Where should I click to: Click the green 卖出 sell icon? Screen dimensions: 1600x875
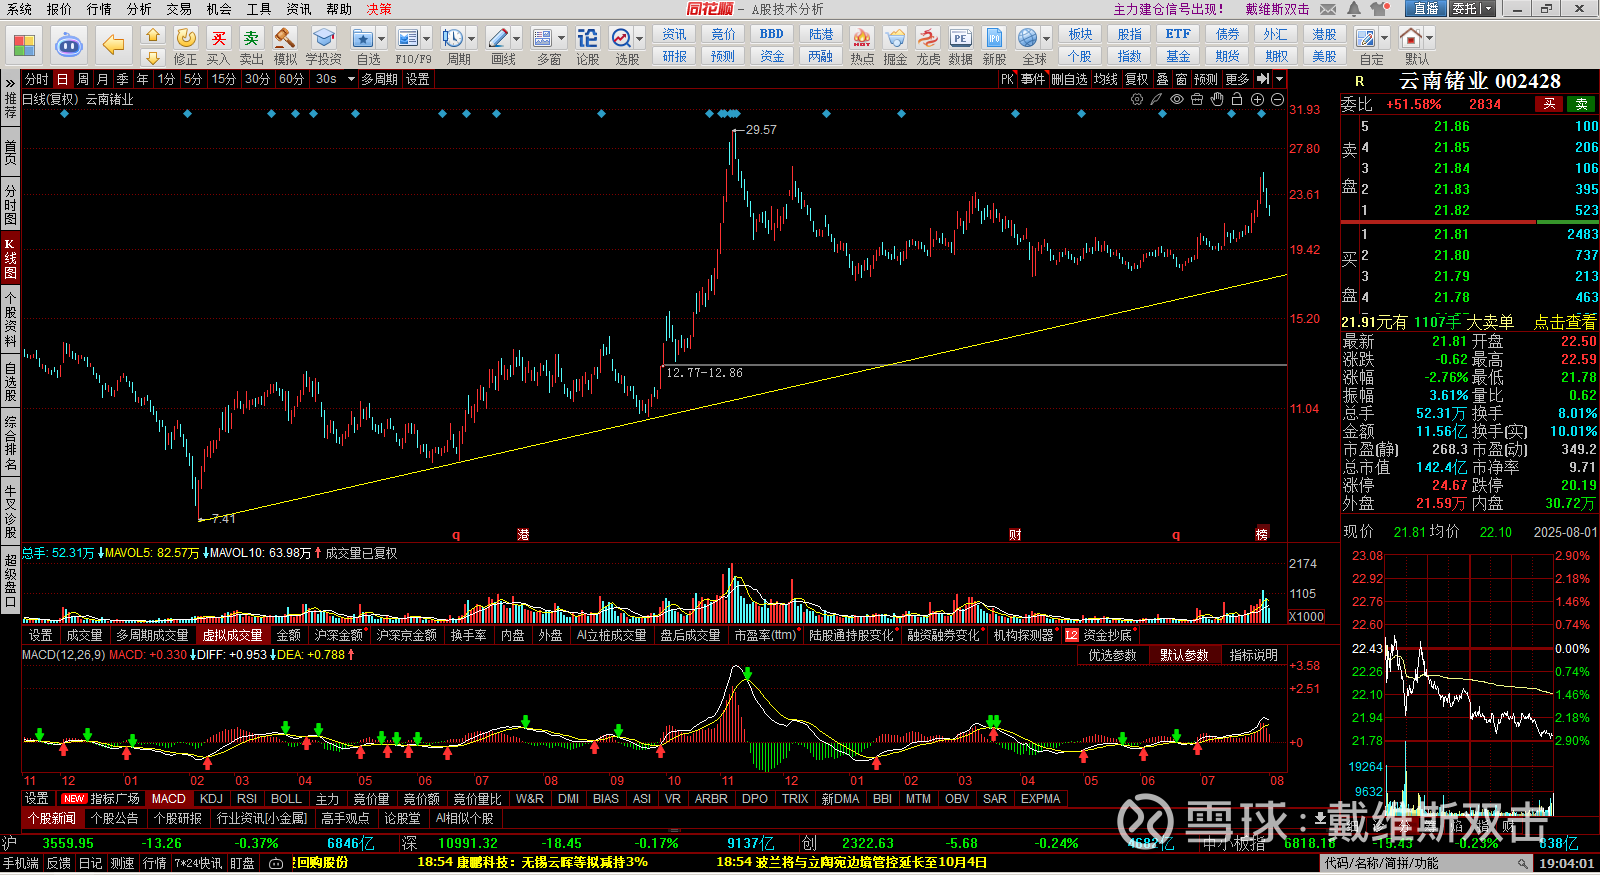point(251,38)
